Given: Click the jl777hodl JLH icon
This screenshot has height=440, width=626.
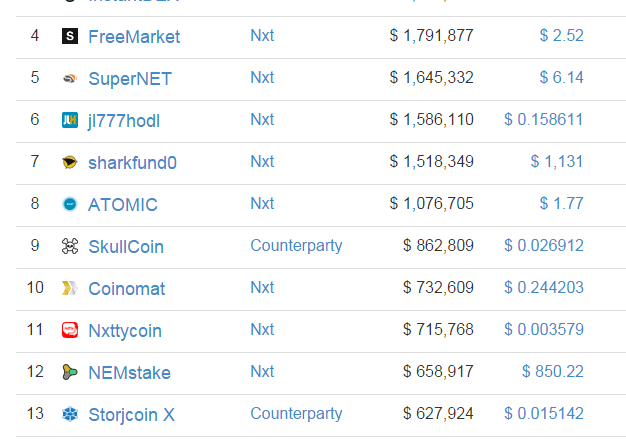Looking at the screenshot, I should [70, 120].
